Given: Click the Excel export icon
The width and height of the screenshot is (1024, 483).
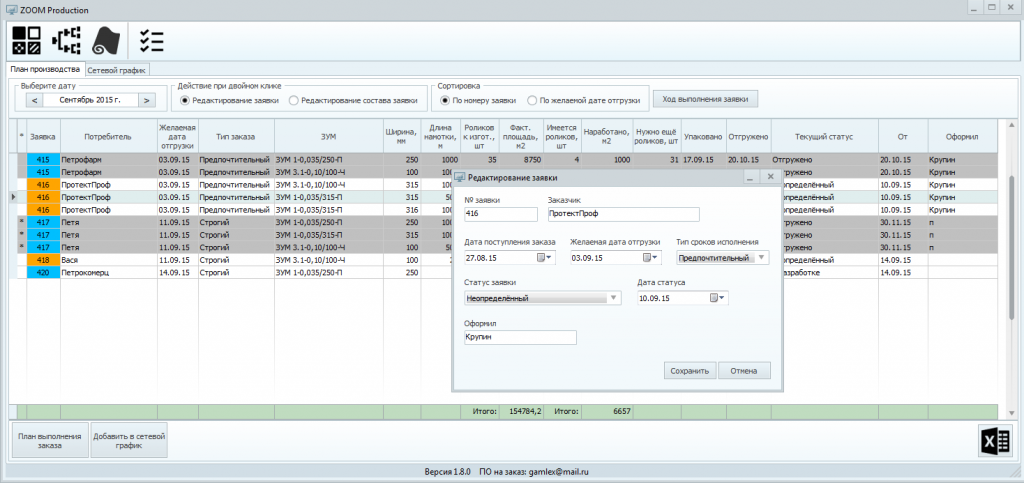Looking at the screenshot, I should (993, 440).
